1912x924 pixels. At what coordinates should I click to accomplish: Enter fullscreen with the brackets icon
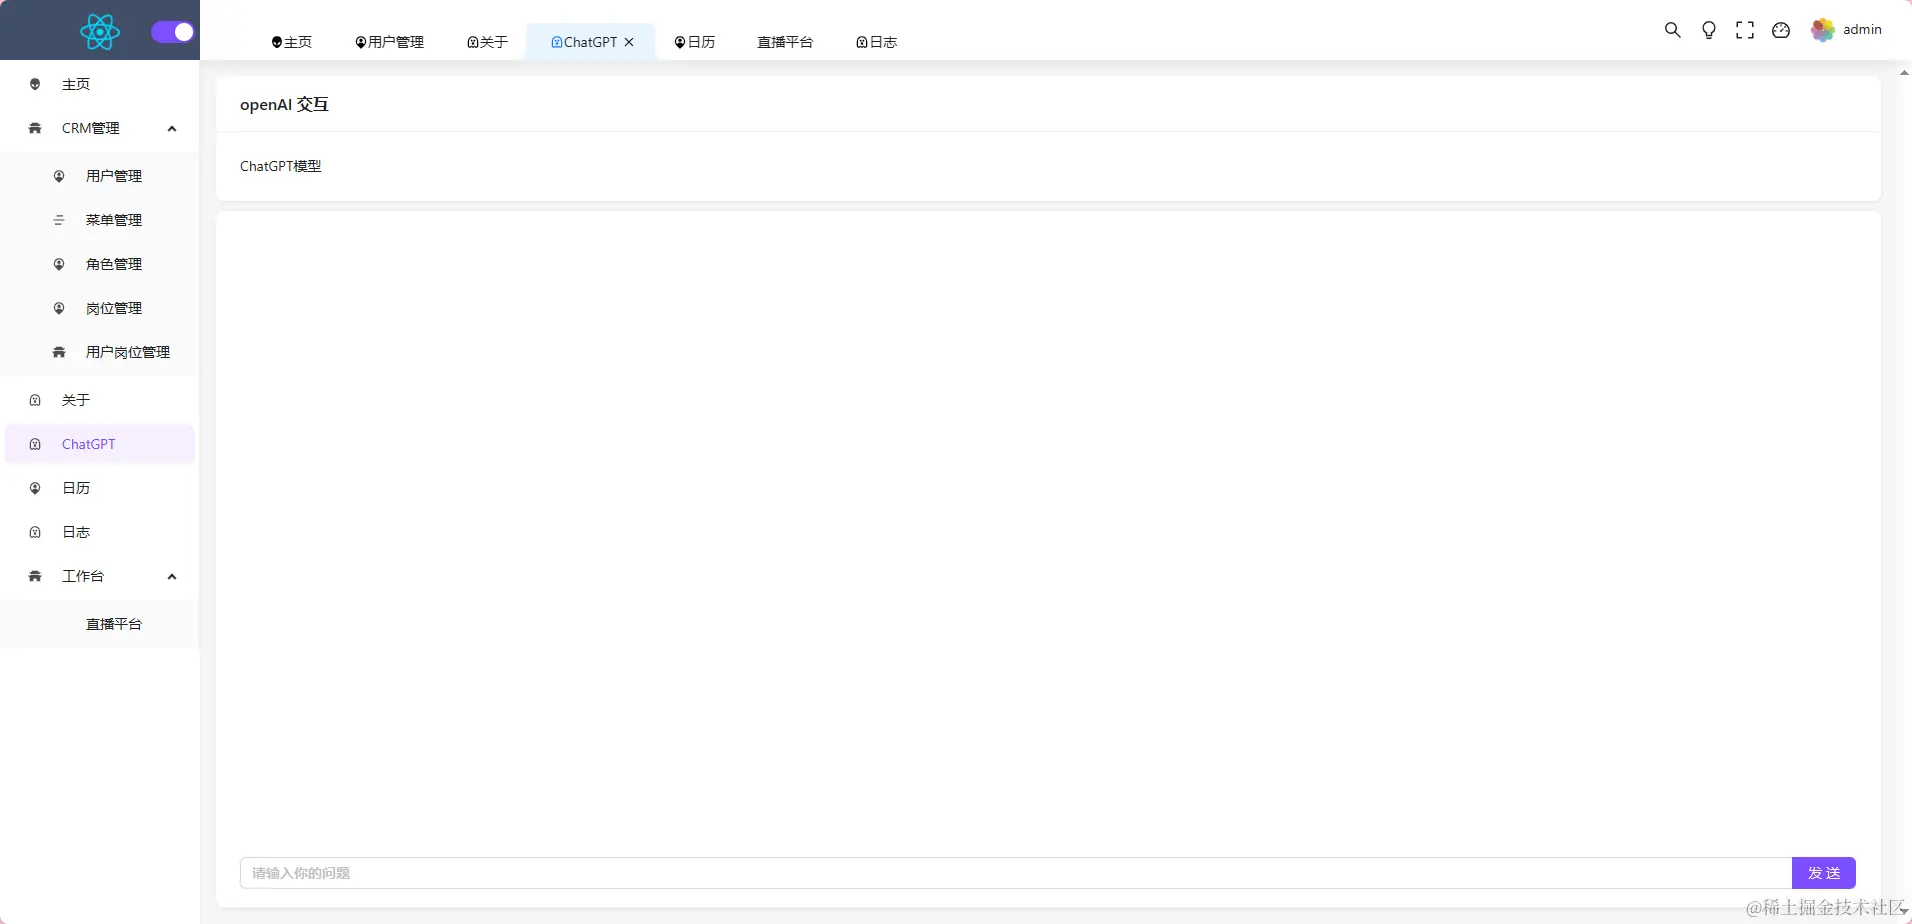tap(1745, 30)
